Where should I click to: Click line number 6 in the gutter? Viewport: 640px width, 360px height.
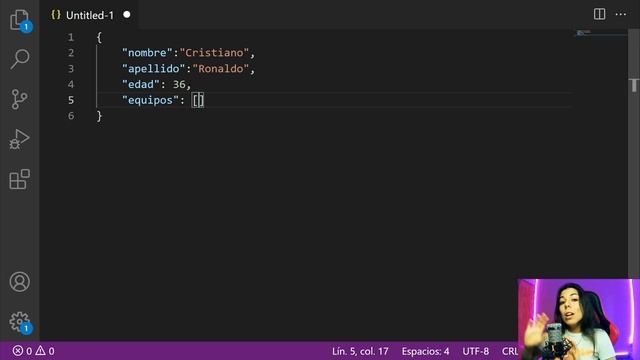tap(71, 116)
